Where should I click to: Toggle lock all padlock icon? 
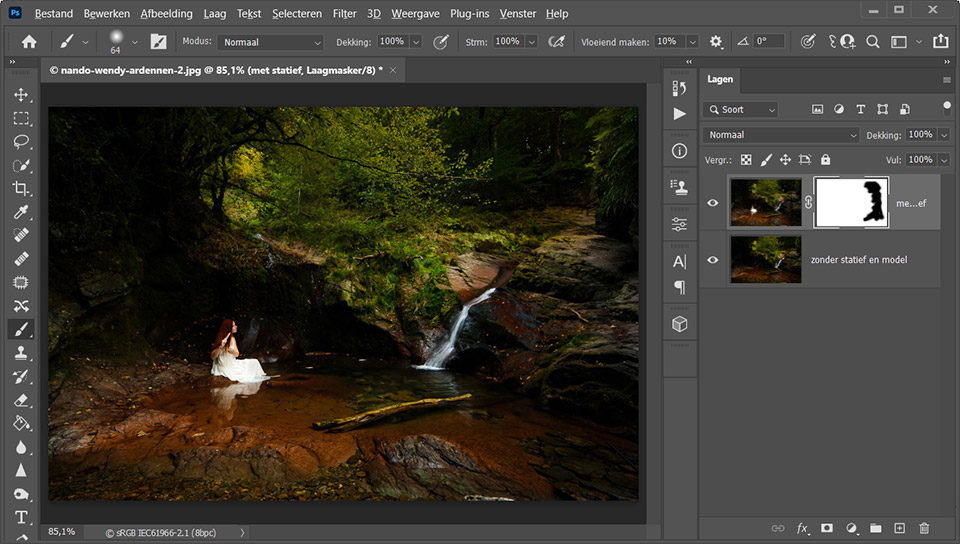pyautogui.click(x=825, y=160)
